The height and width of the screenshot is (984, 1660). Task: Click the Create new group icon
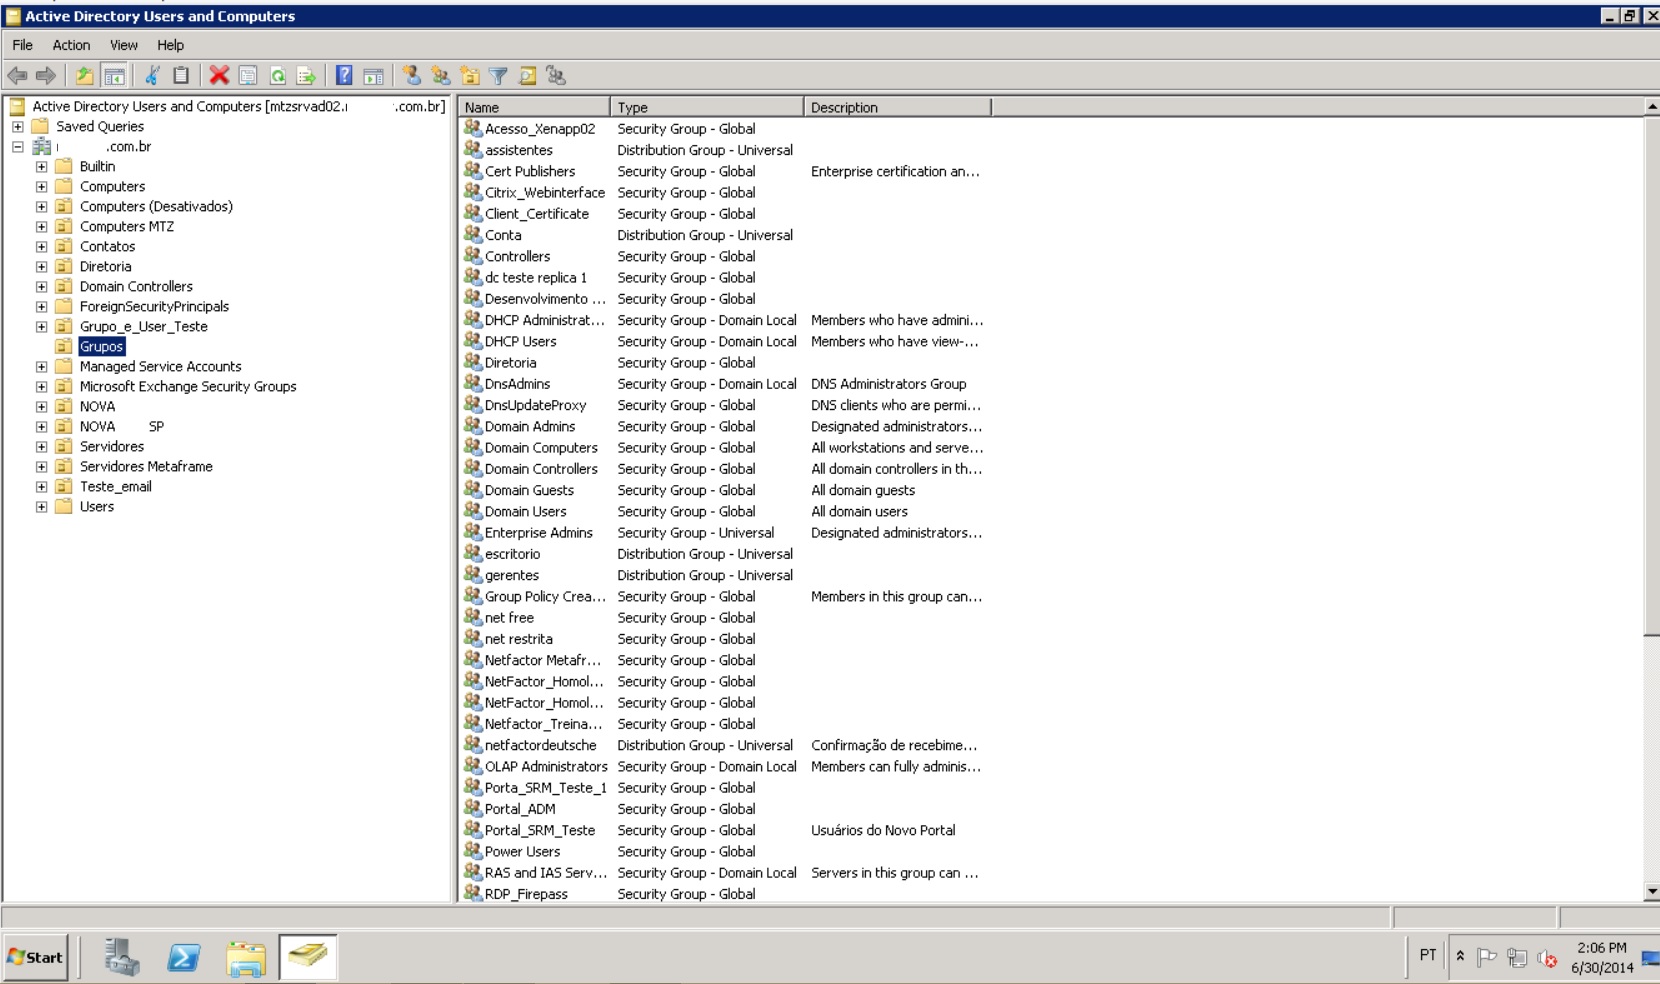pos(440,76)
